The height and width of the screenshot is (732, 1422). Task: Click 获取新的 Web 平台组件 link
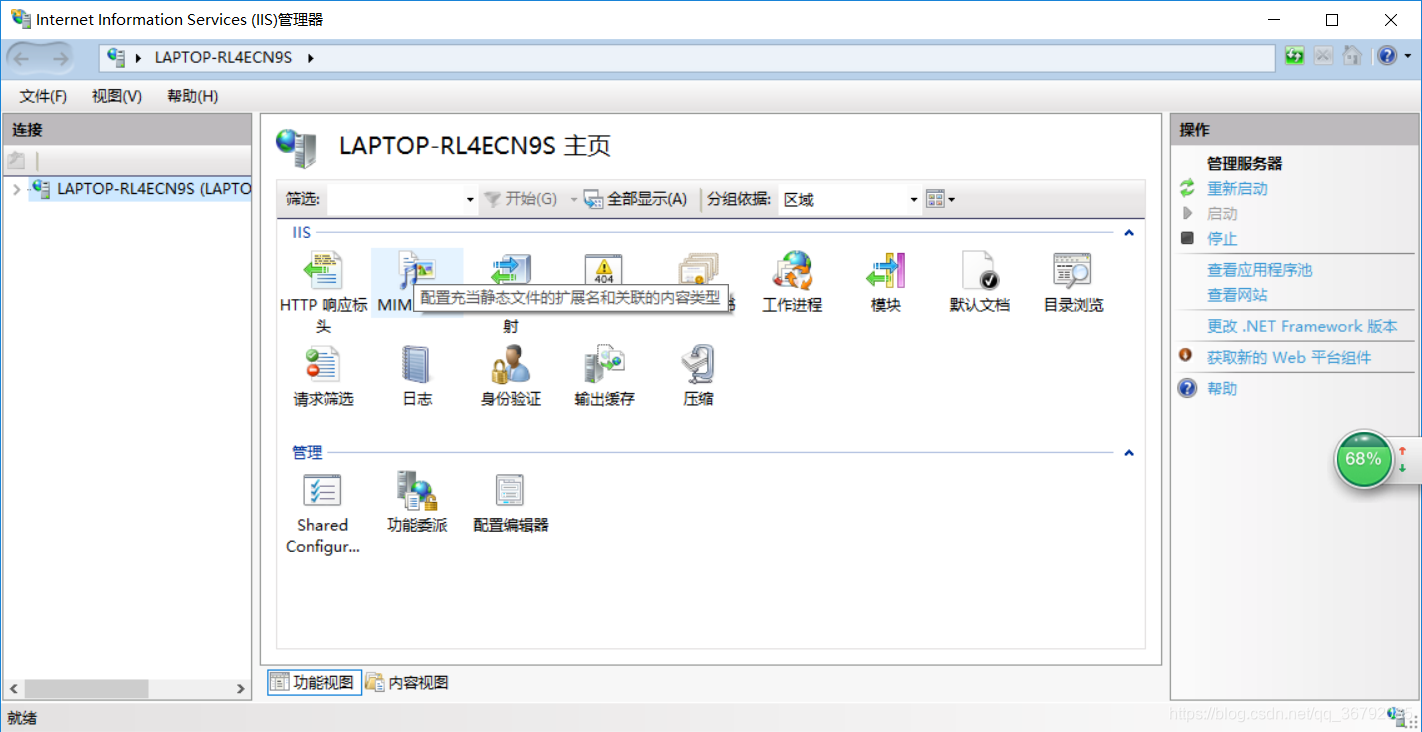1289,357
